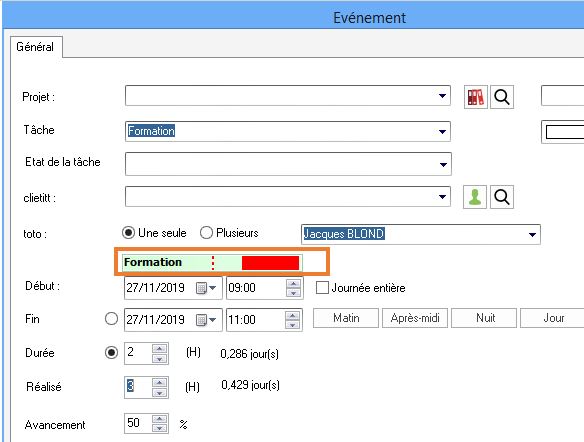Image resolution: width=584 pixels, height=442 pixels.
Task: Open the red binders project icon
Action: [x=476, y=97]
